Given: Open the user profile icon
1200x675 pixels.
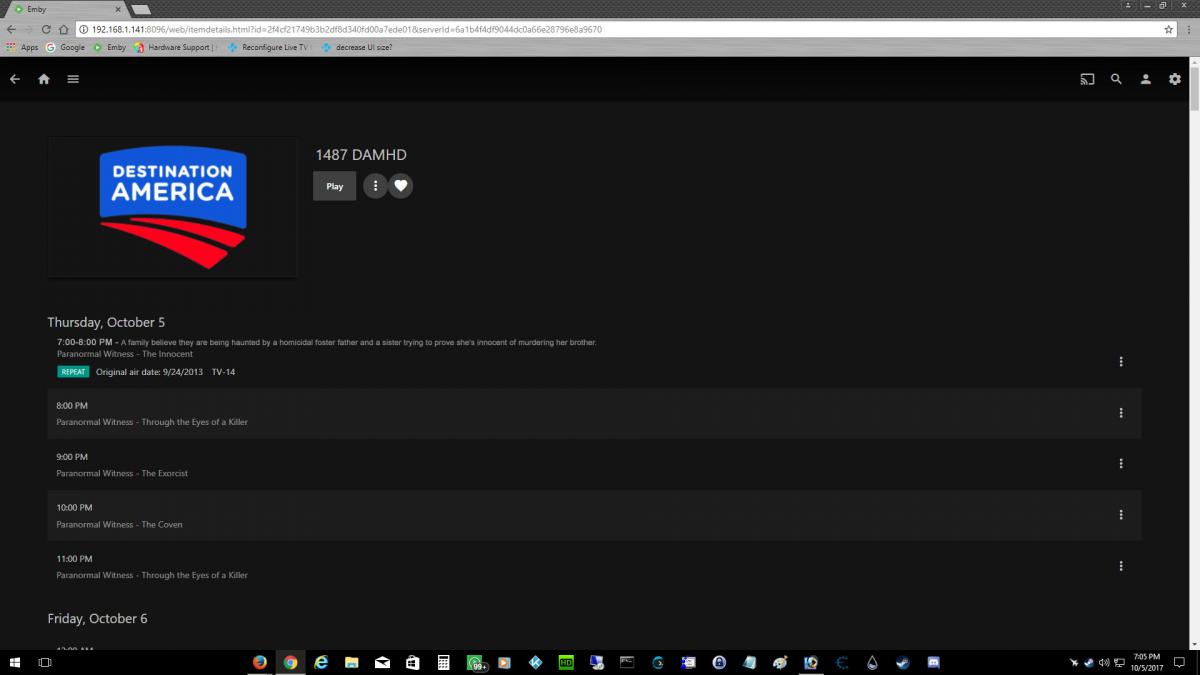Looking at the screenshot, I should click(1146, 79).
